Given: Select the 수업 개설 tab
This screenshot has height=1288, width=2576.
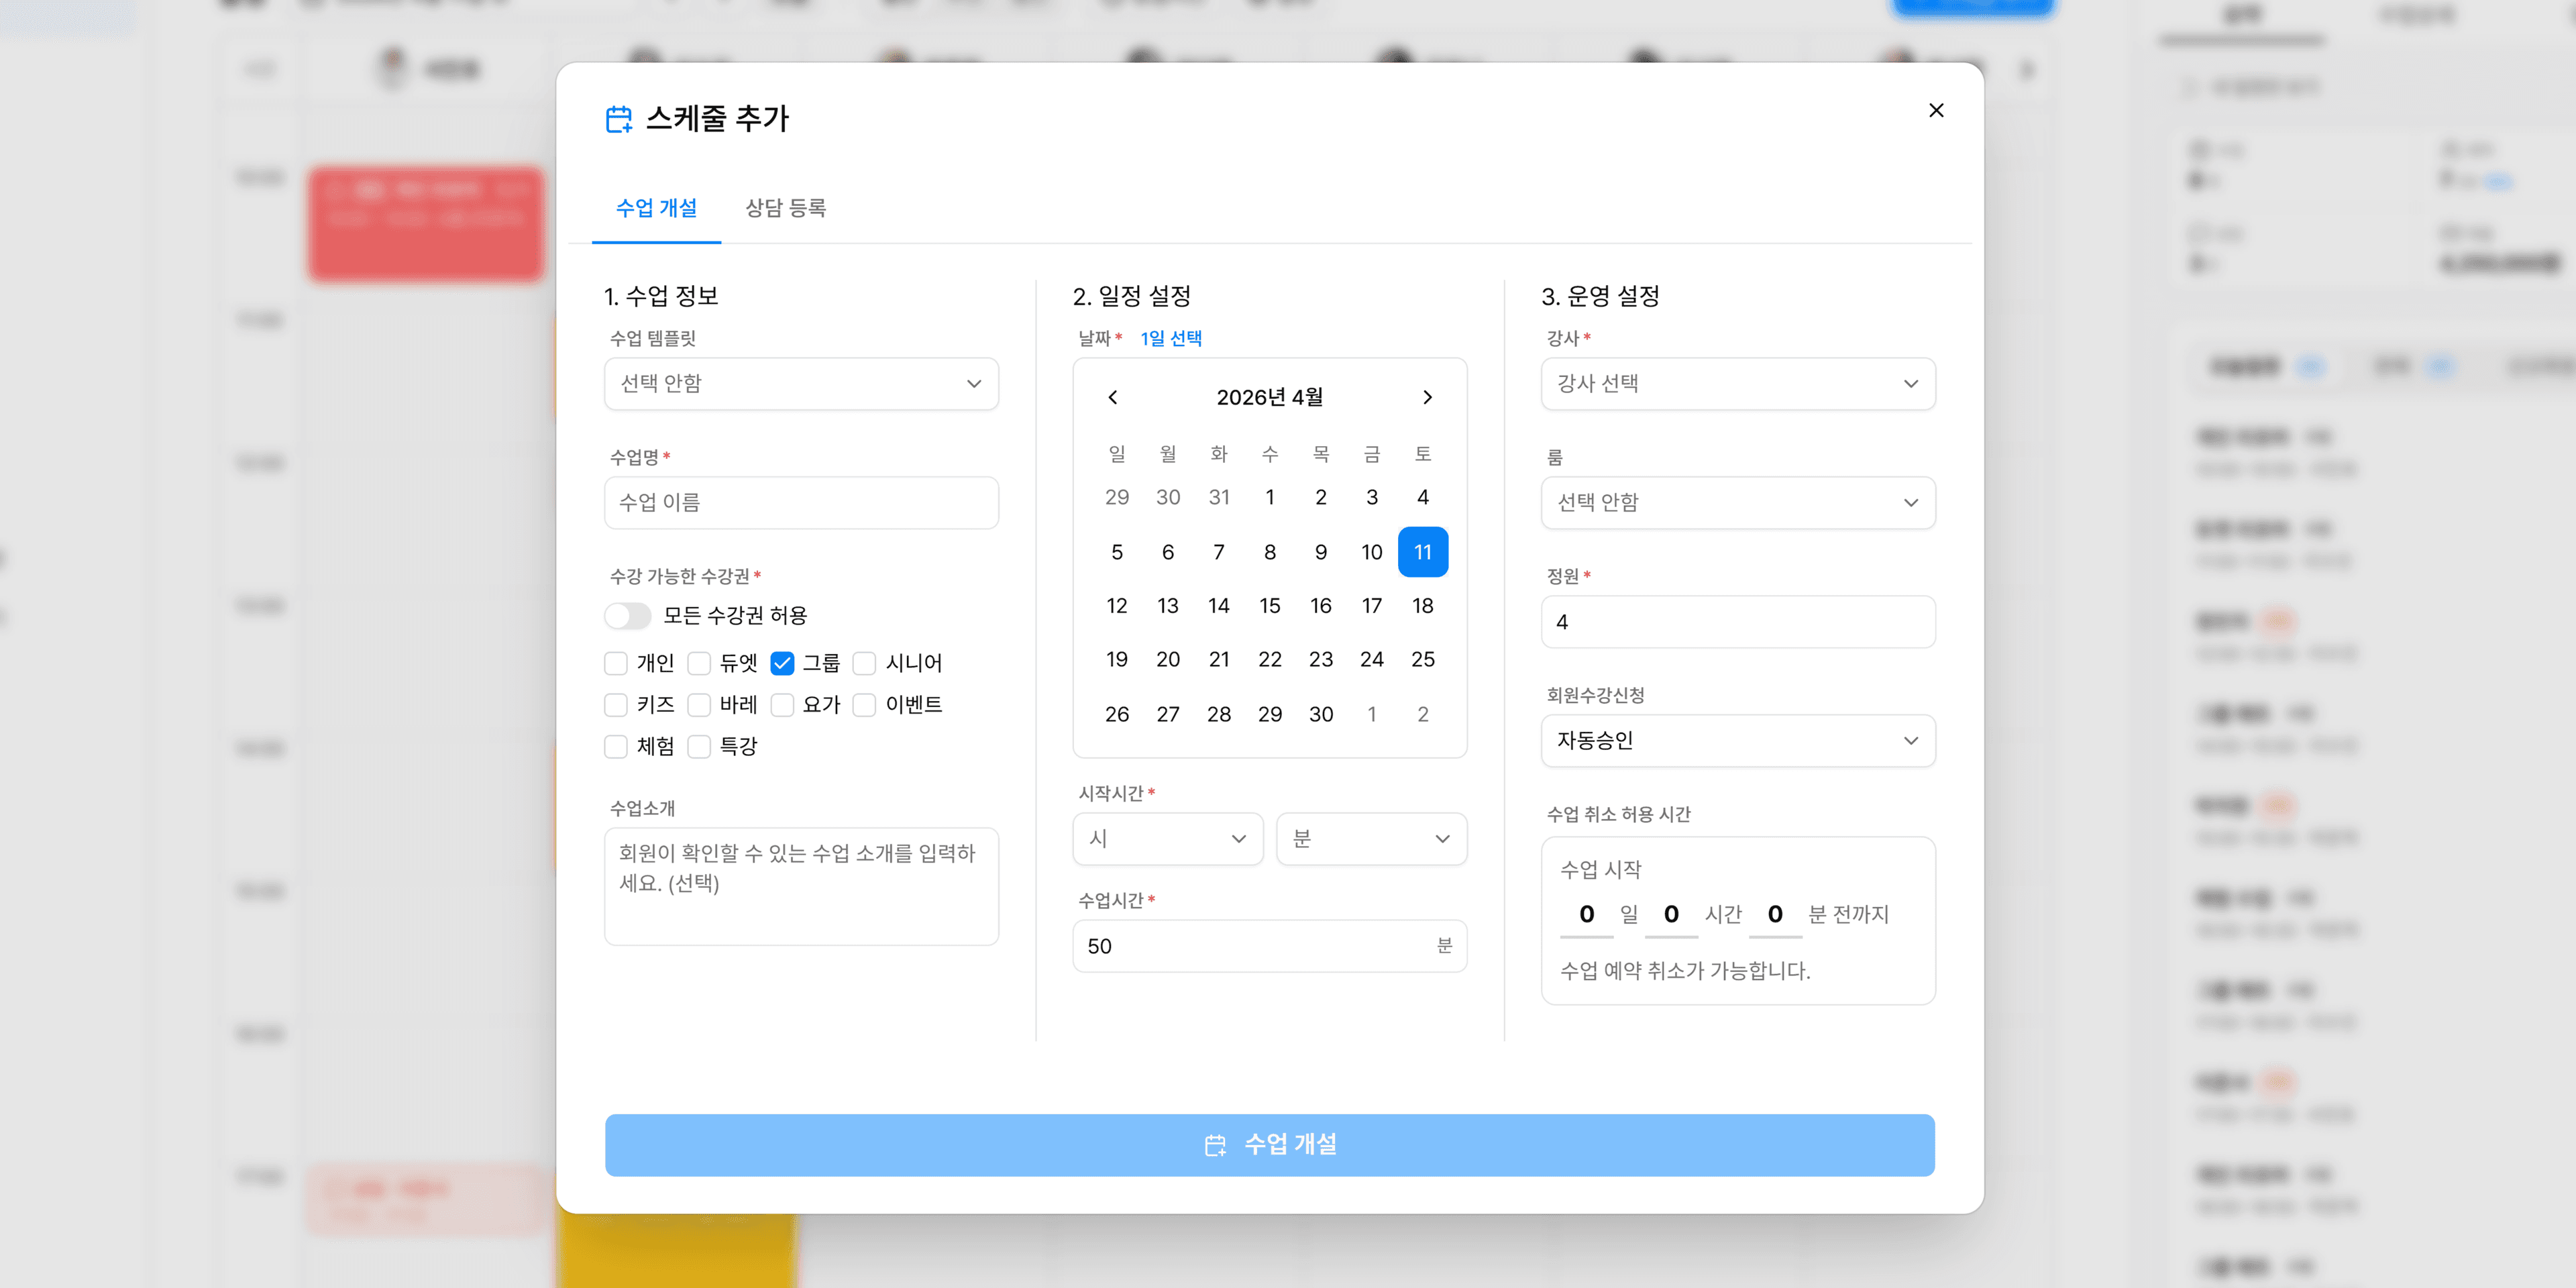Looking at the screenshot, I should [657, 208].
